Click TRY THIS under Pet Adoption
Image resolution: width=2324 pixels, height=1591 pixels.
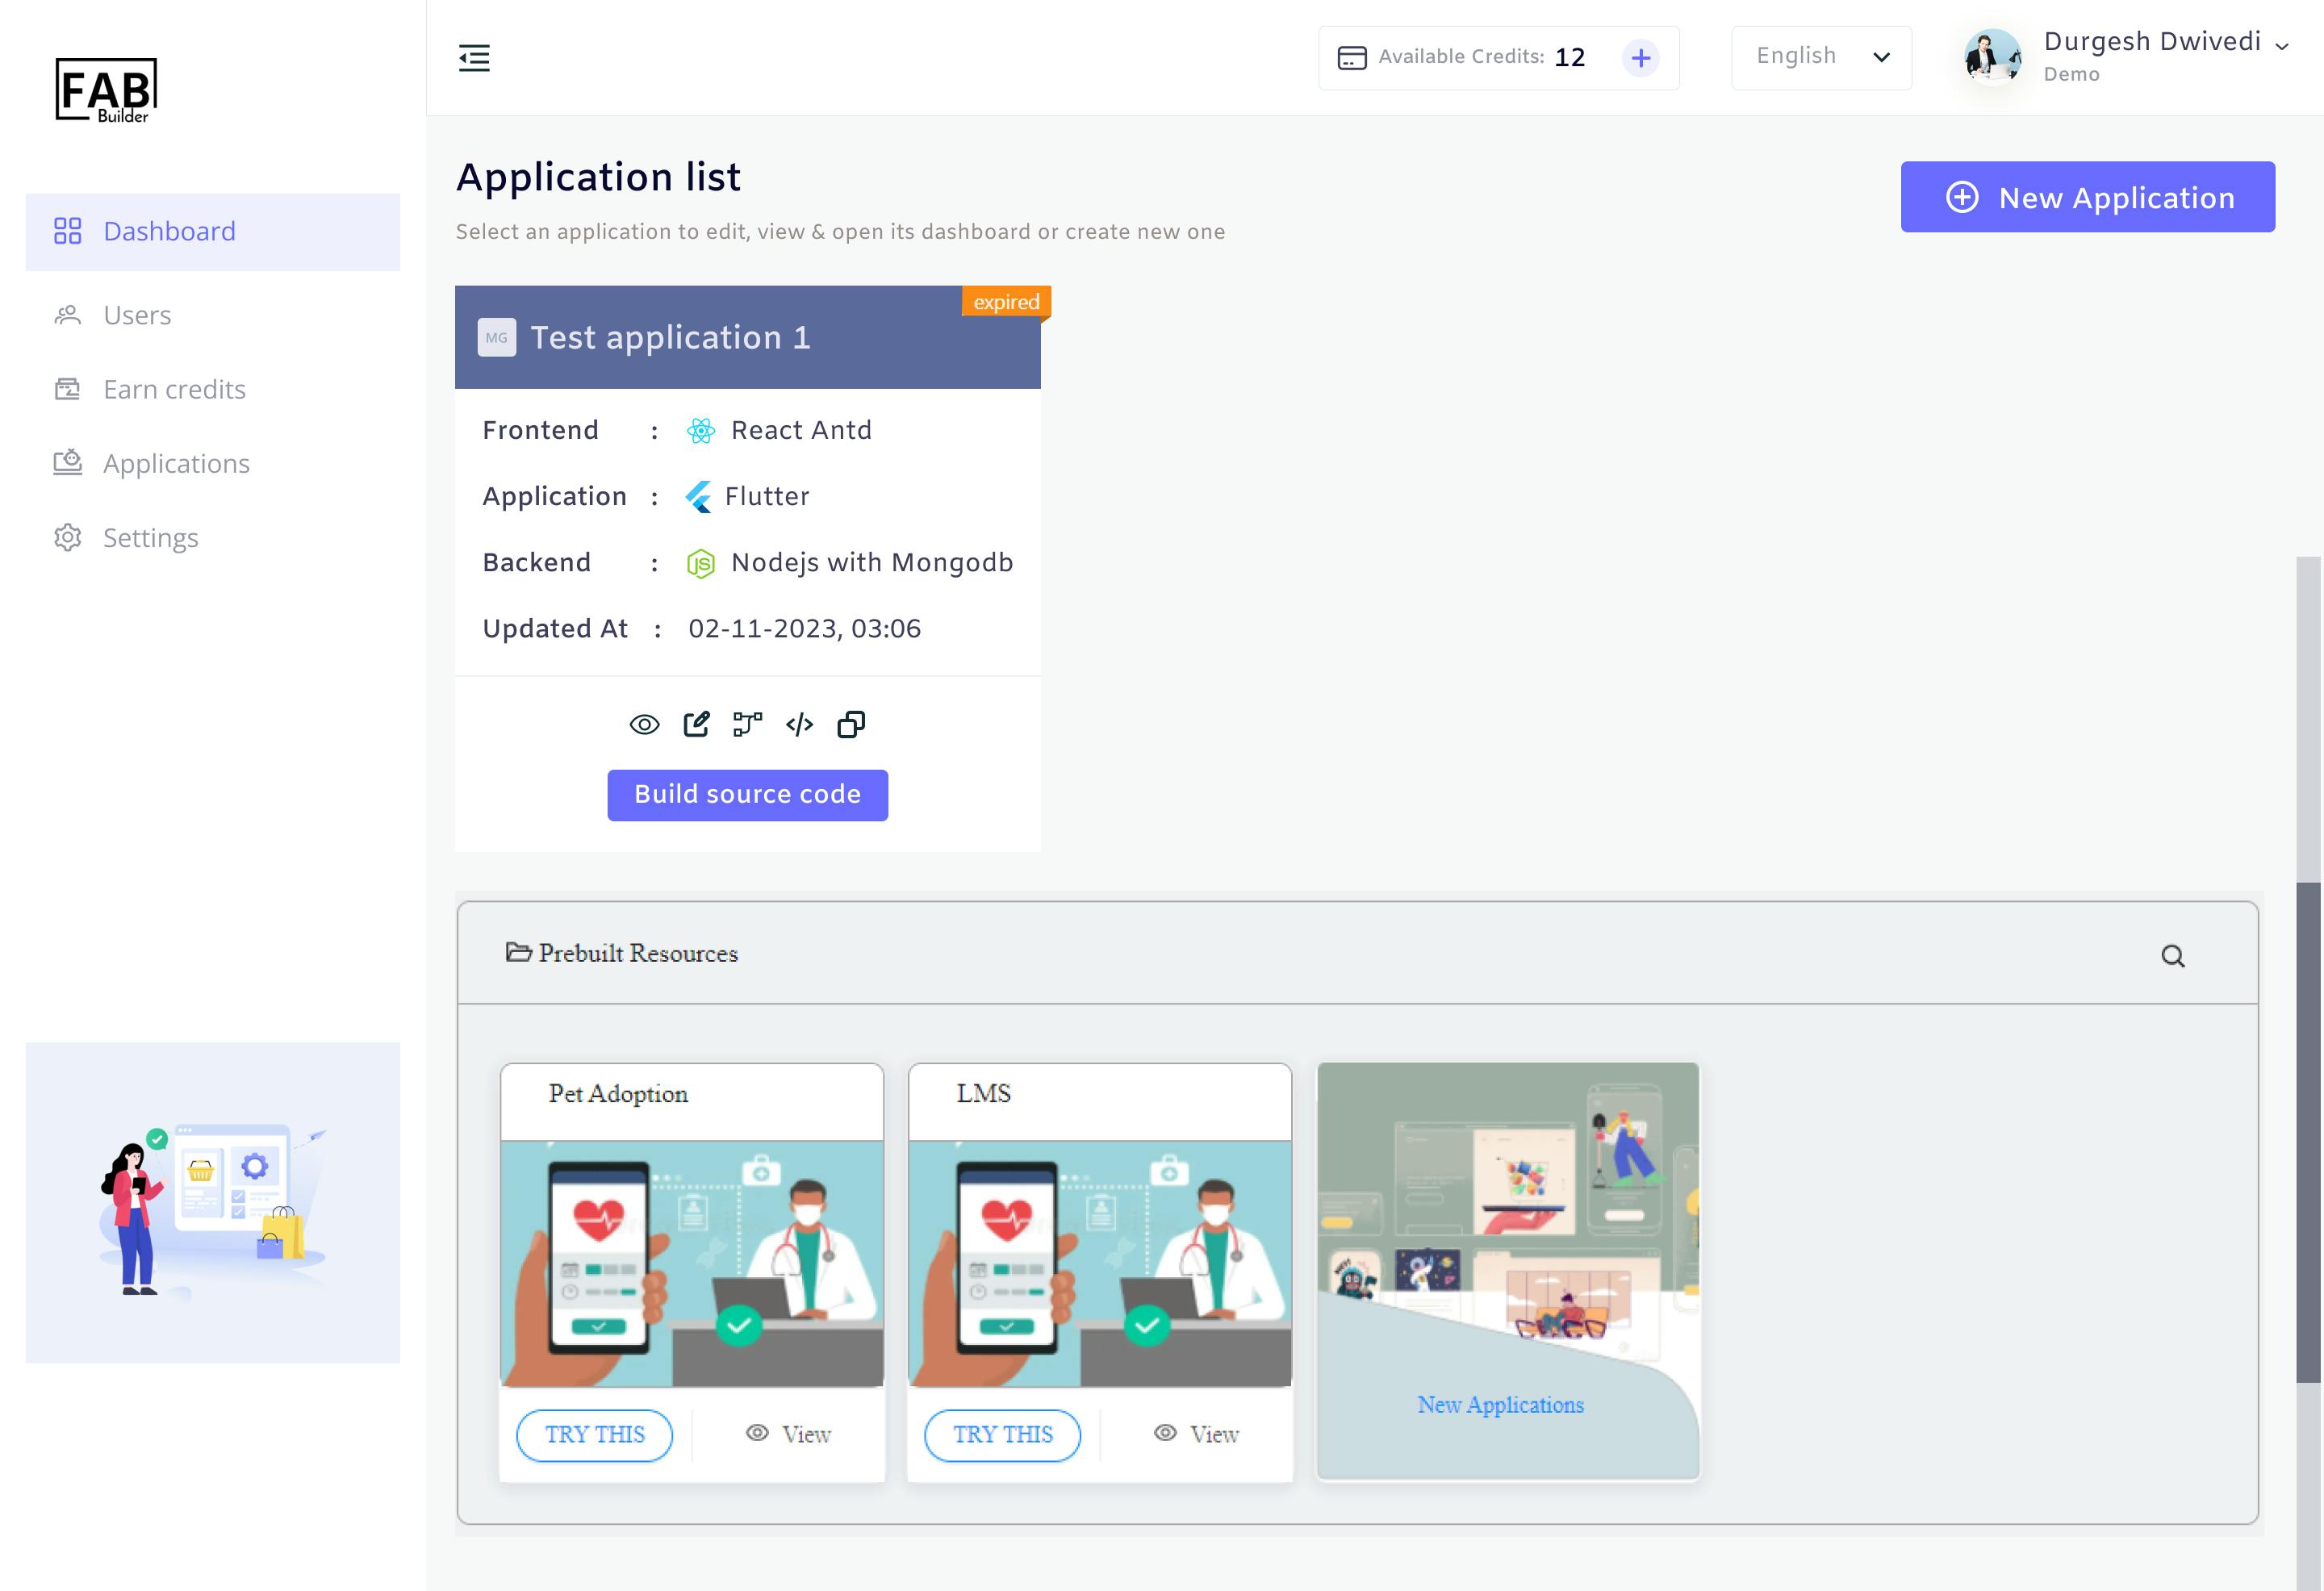tap(594, 1434)
